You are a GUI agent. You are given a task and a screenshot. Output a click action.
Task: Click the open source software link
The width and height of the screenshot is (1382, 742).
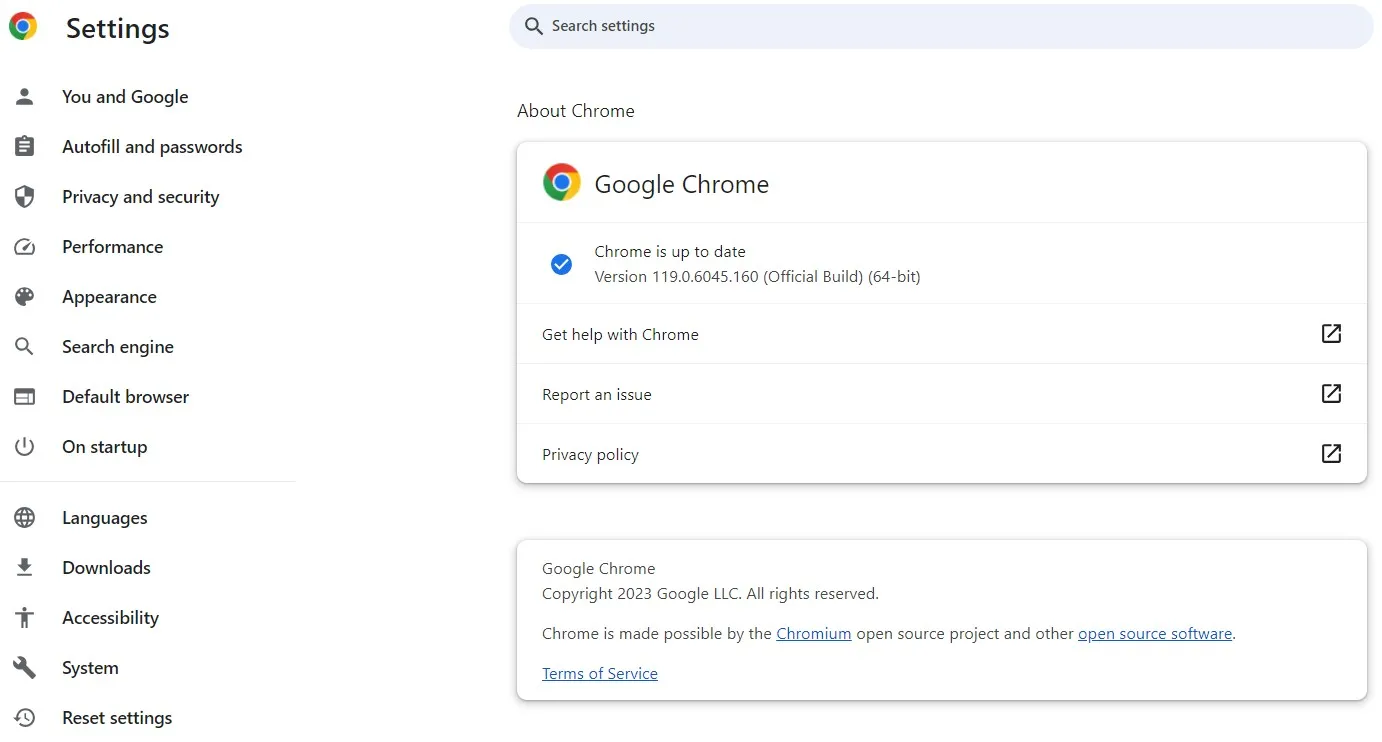pyautogui.click(x=1155, y=633)
